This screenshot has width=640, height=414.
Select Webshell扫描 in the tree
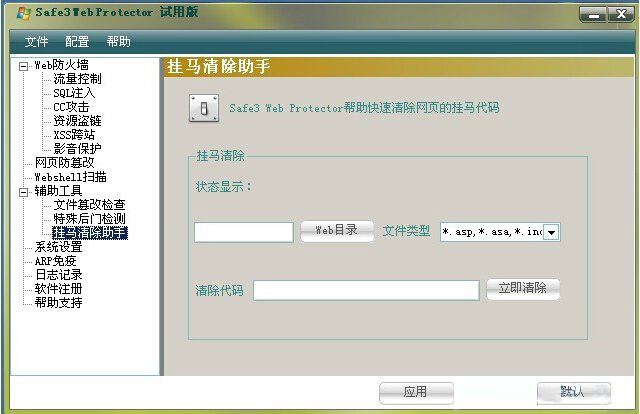71,177
